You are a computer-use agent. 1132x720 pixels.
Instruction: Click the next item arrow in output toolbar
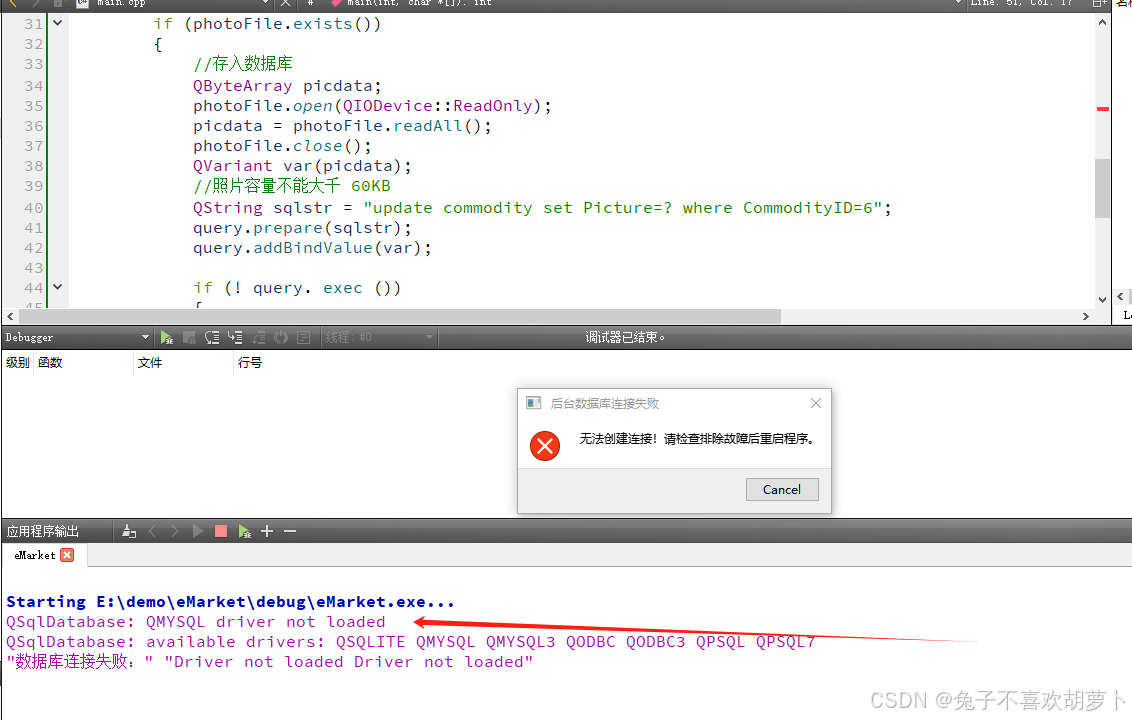[x=175, y=532]
